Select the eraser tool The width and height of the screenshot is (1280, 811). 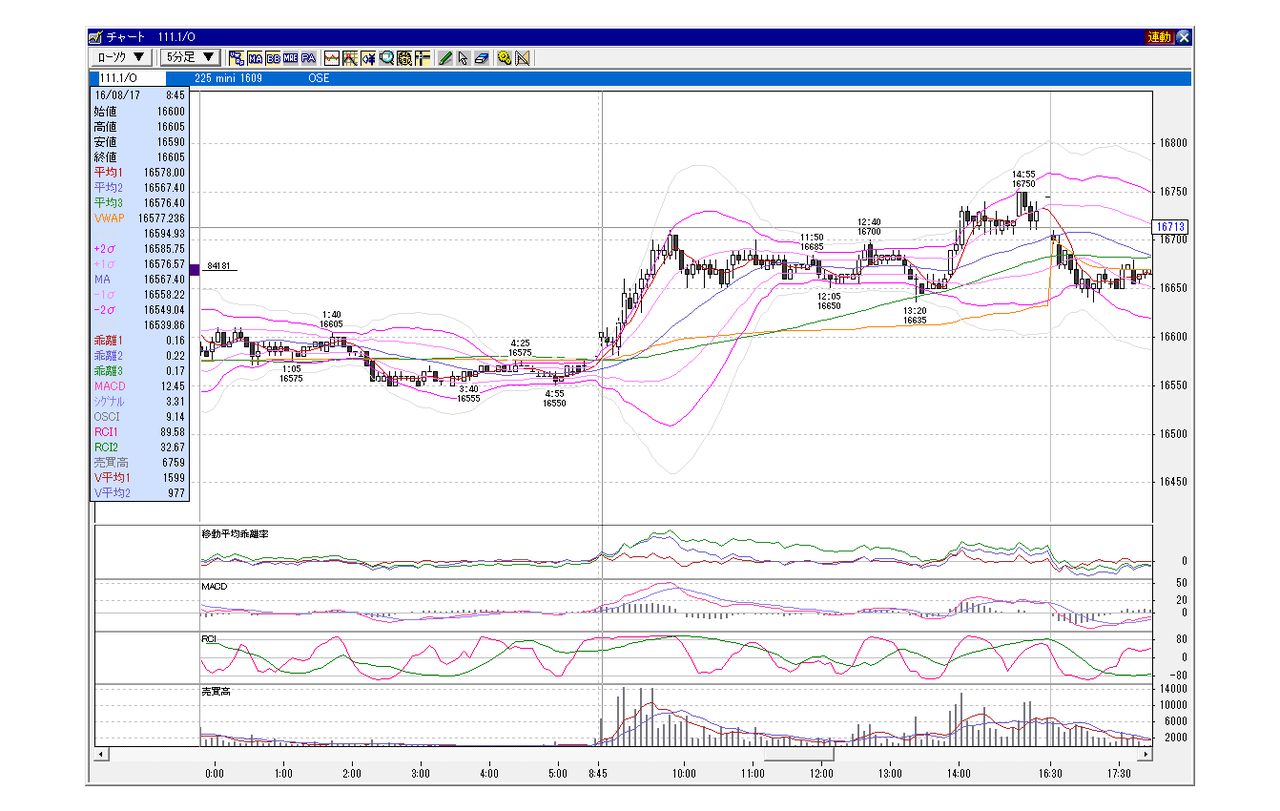click(x=481, y=58)
